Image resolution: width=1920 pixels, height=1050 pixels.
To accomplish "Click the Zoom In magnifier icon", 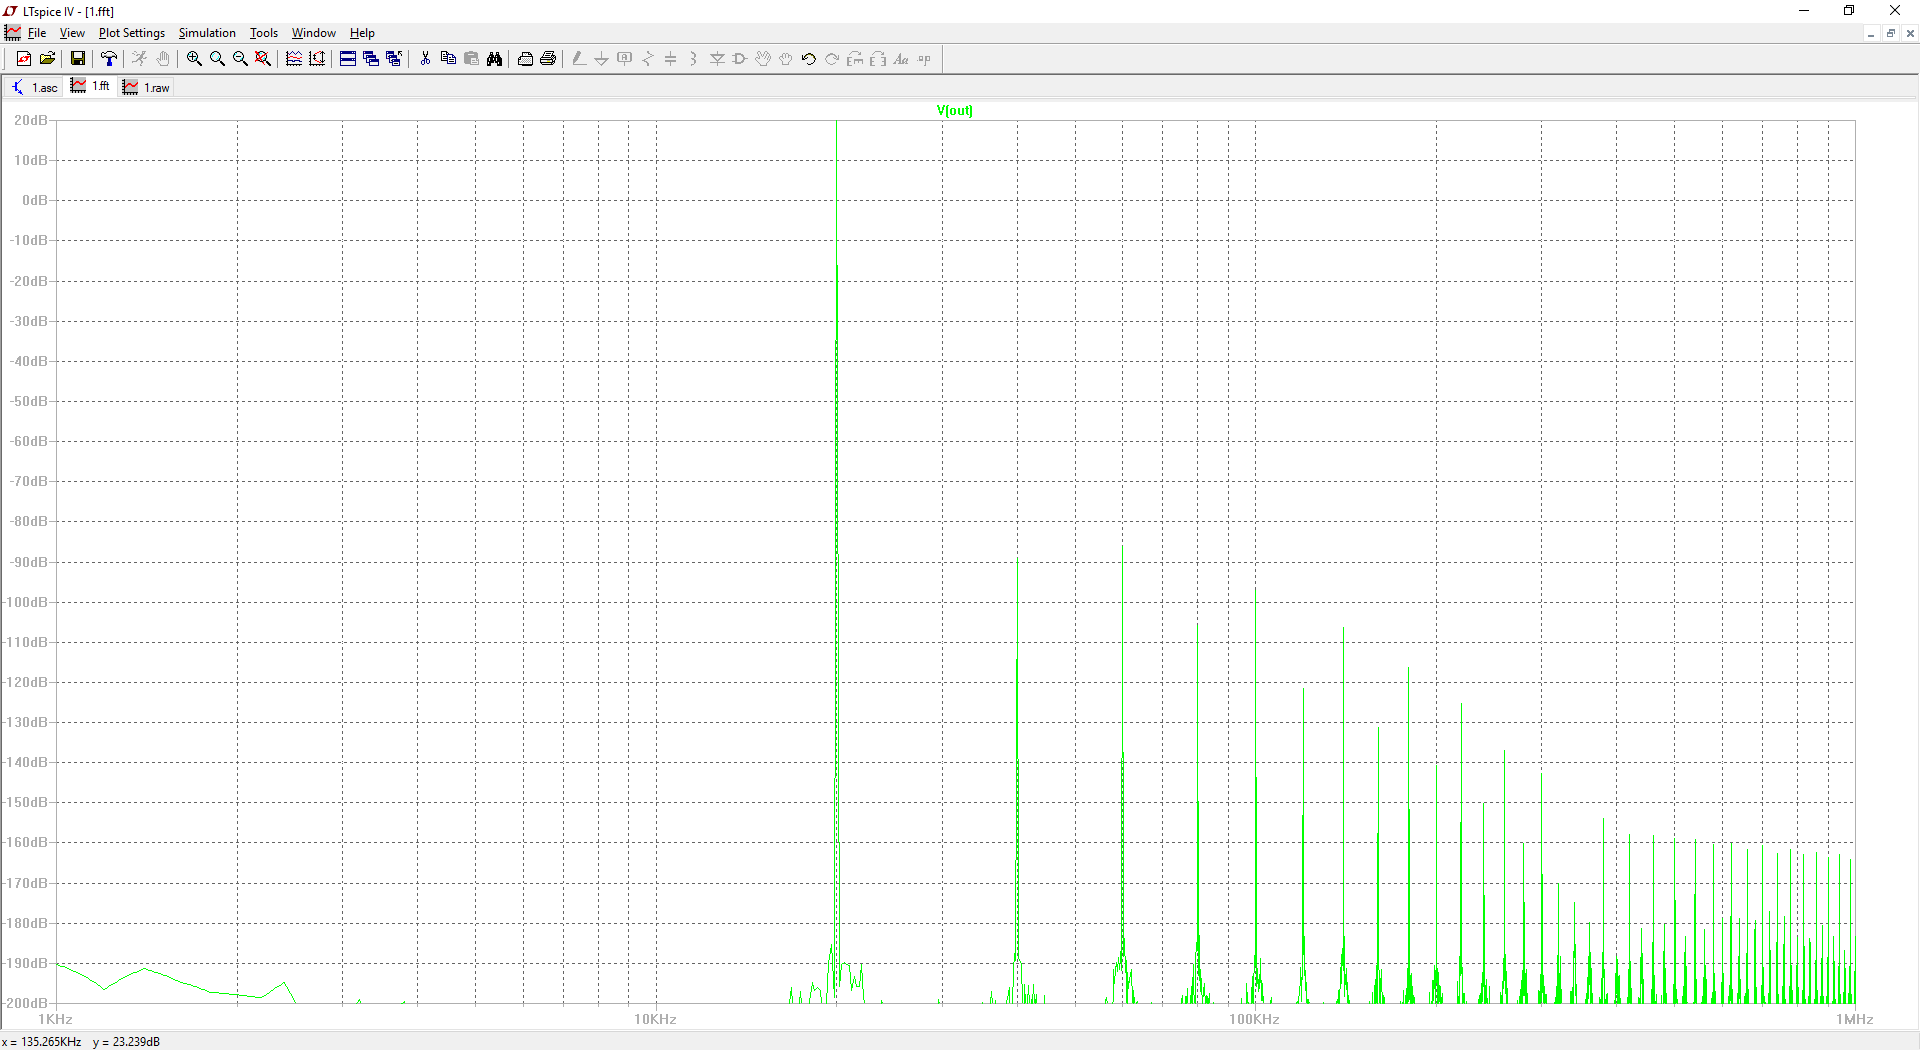I will [x=194, y=59].
